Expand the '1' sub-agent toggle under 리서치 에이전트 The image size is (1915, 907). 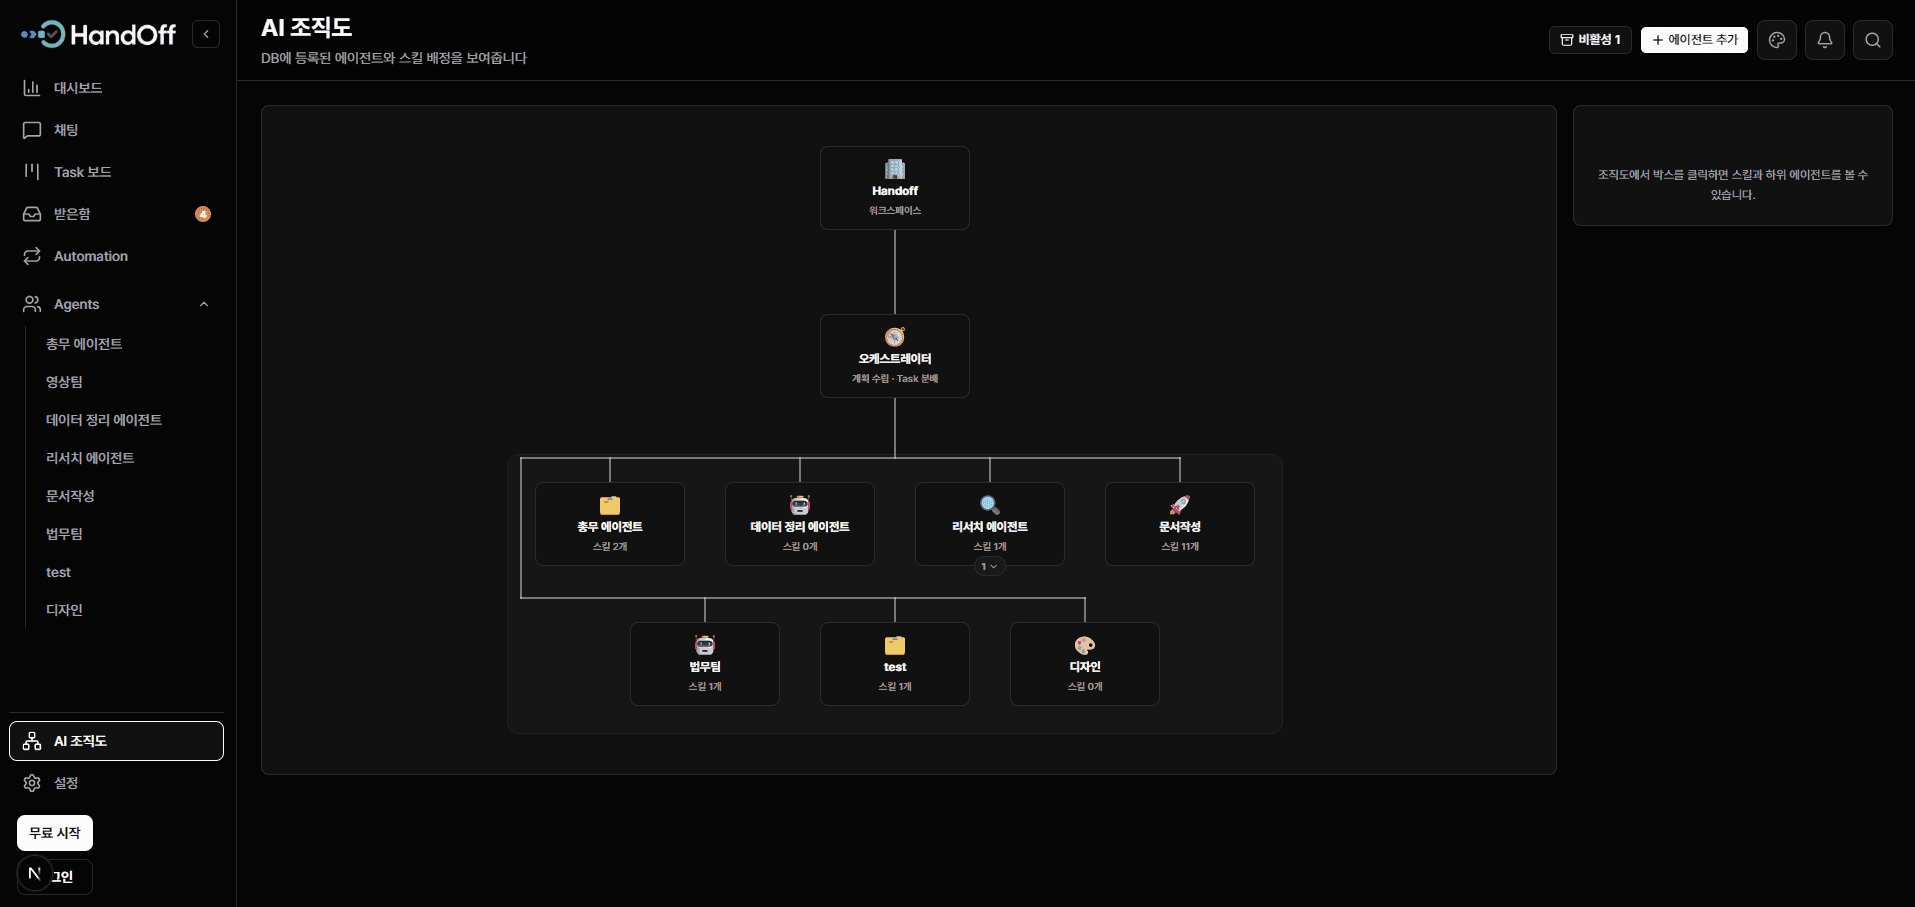pos(990,566)
